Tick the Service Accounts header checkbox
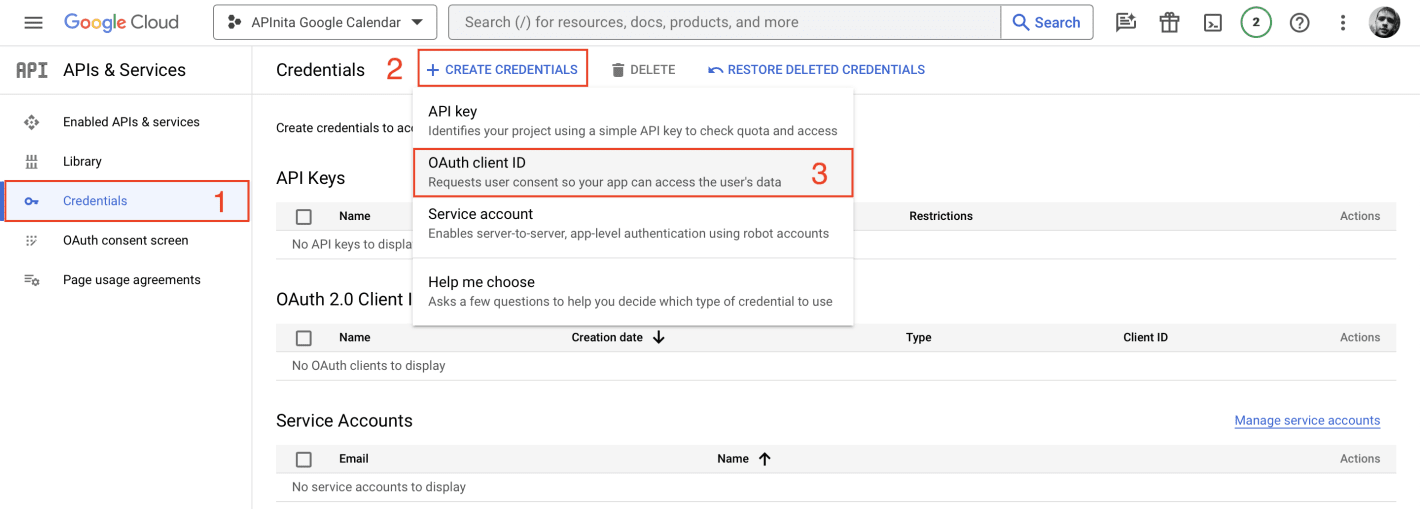 coord(304,459)
